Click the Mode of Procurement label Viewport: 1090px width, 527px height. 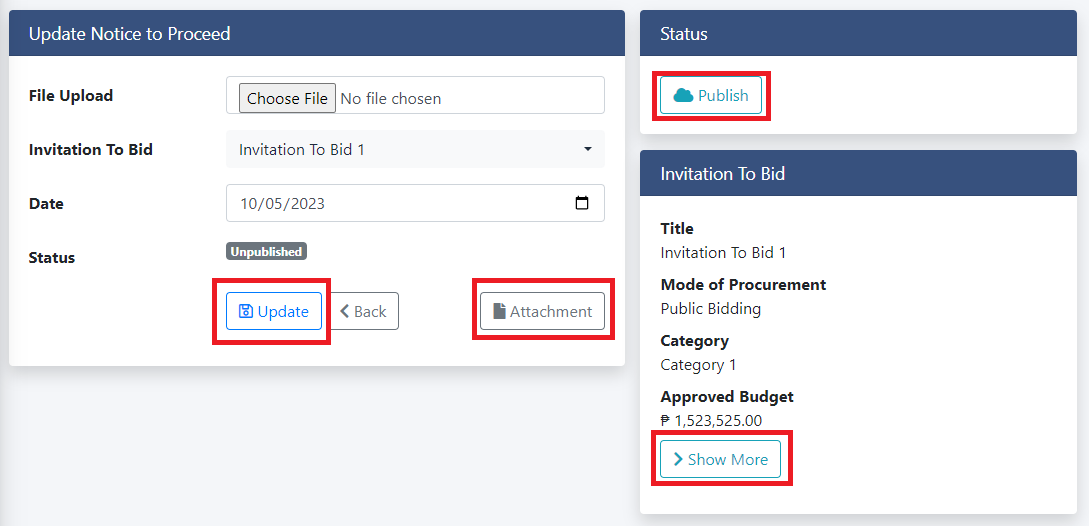click(743, 284)
